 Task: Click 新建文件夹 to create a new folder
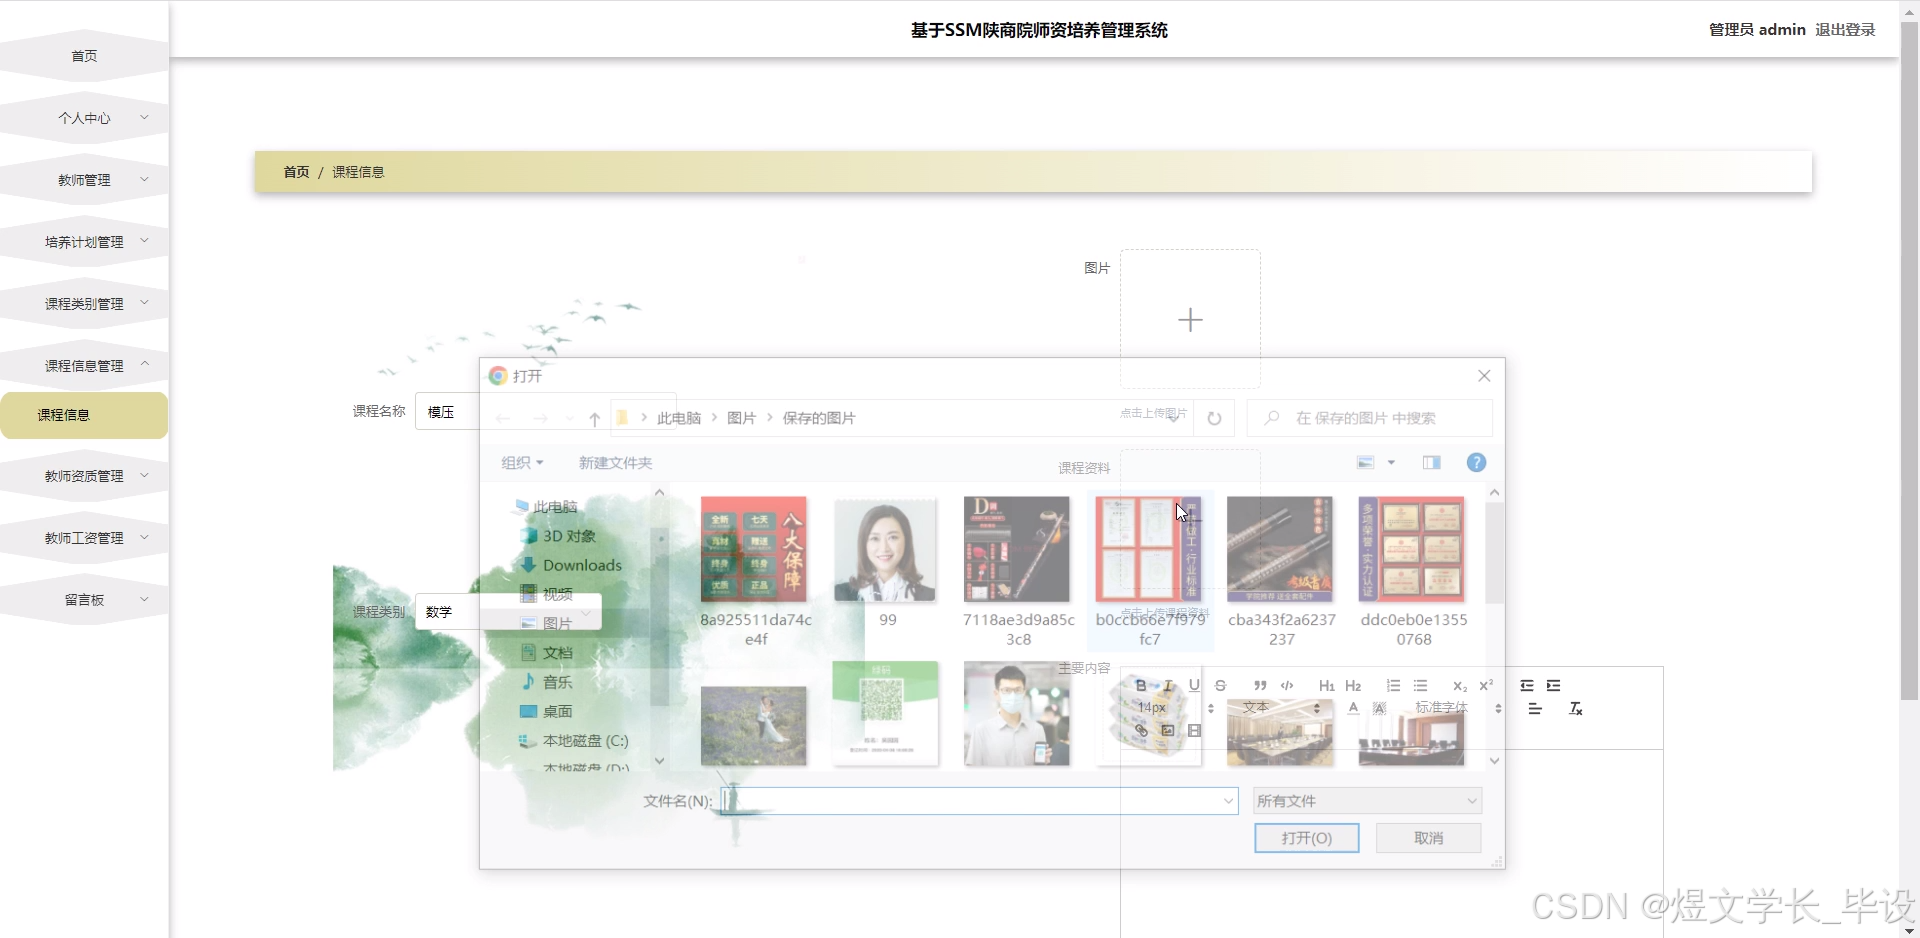pyautogui.click(x=615, y=462)
